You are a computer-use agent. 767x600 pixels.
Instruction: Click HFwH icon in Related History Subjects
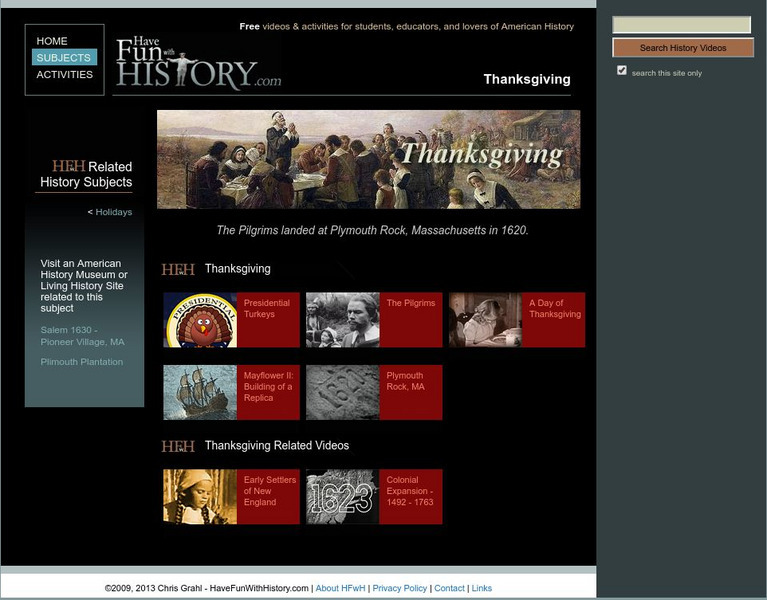tap(69, 166)
